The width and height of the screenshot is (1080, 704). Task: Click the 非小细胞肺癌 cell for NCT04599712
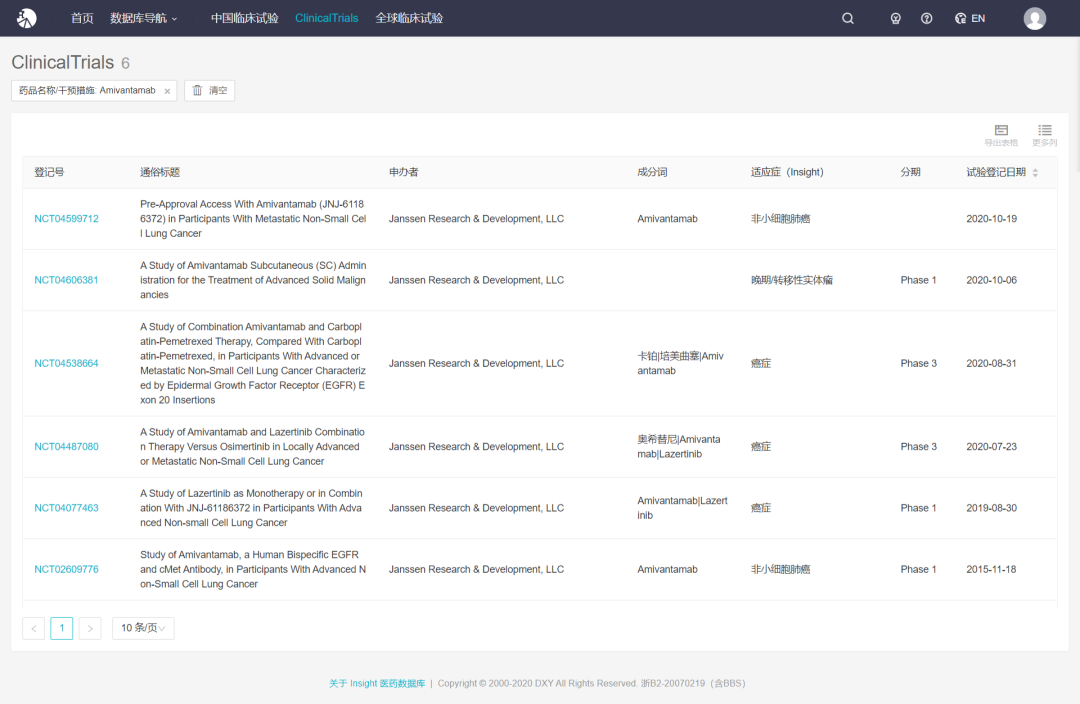coord(780,219)
